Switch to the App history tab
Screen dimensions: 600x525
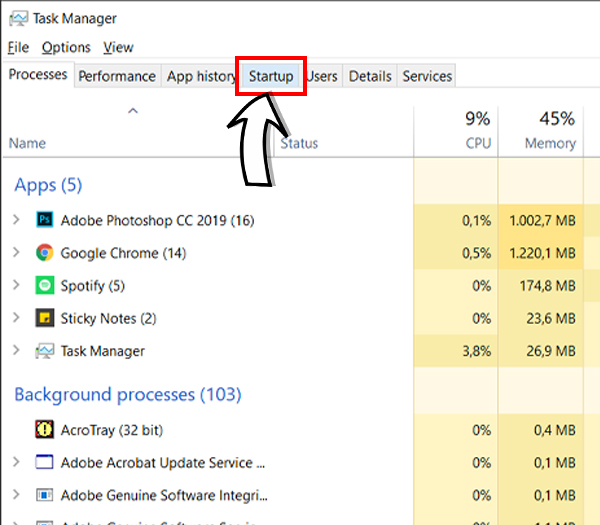click(x=201, y=76)
